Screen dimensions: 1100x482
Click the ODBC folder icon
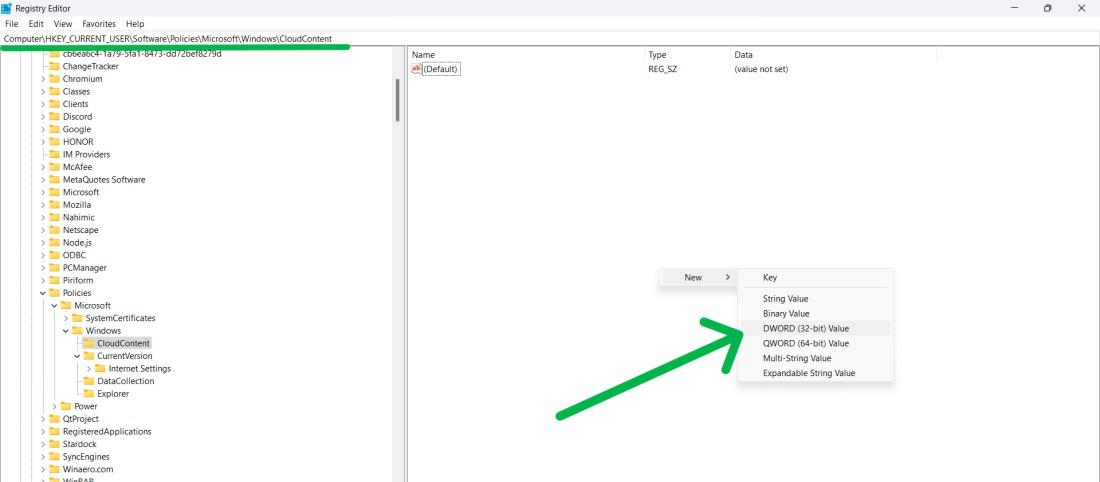pyautogui.click(x=54, y=255)
